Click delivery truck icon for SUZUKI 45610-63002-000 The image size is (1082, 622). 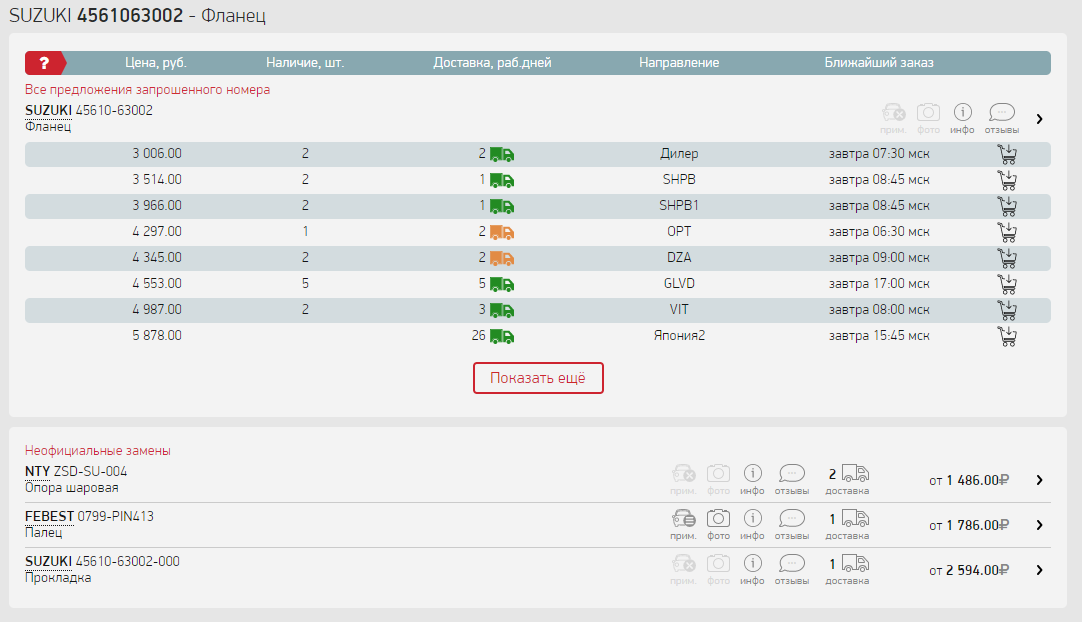pos(855,563)
